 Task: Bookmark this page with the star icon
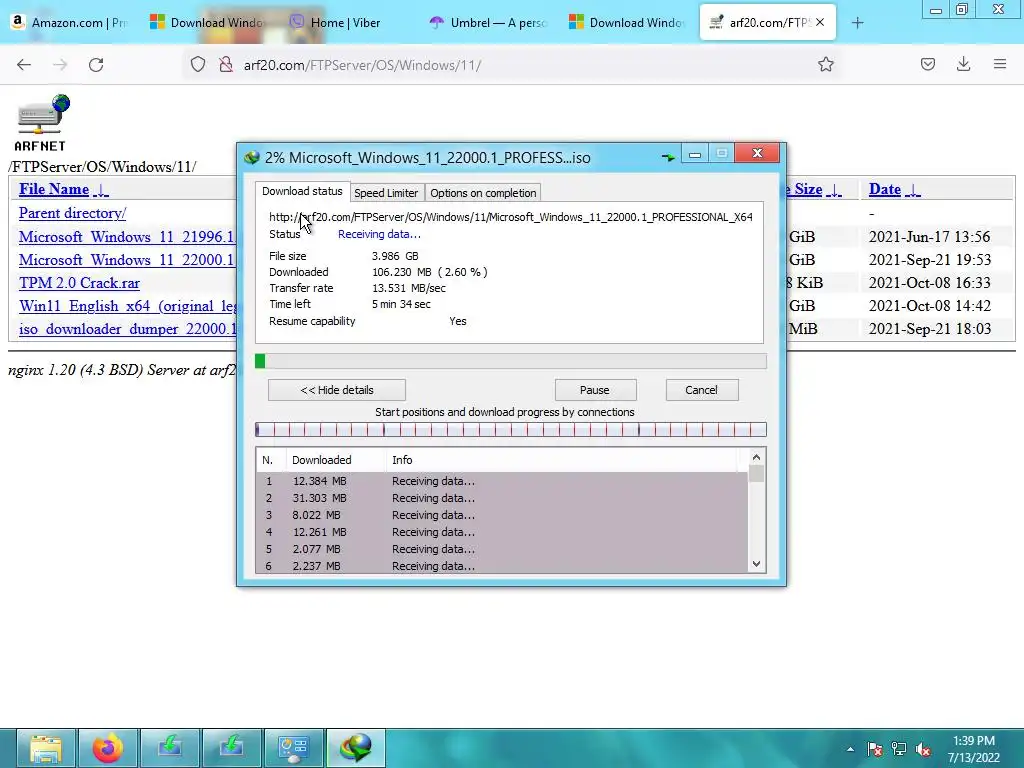(825, 64)
